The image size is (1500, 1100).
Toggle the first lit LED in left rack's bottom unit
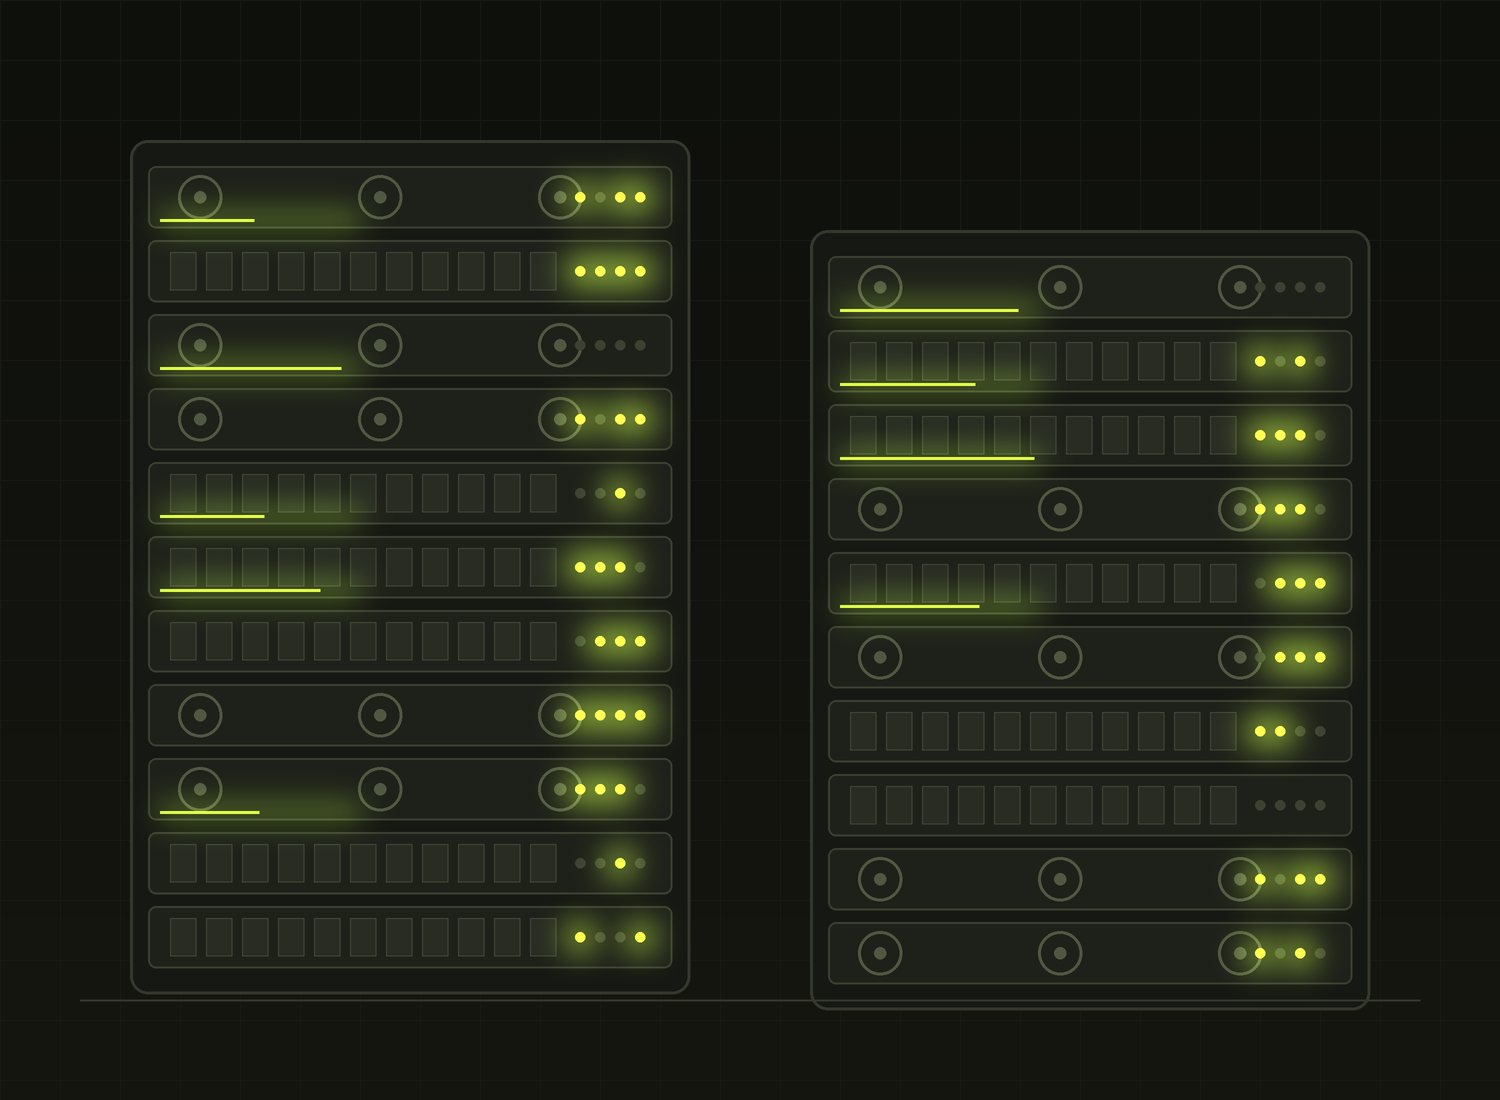coord(580,937)
